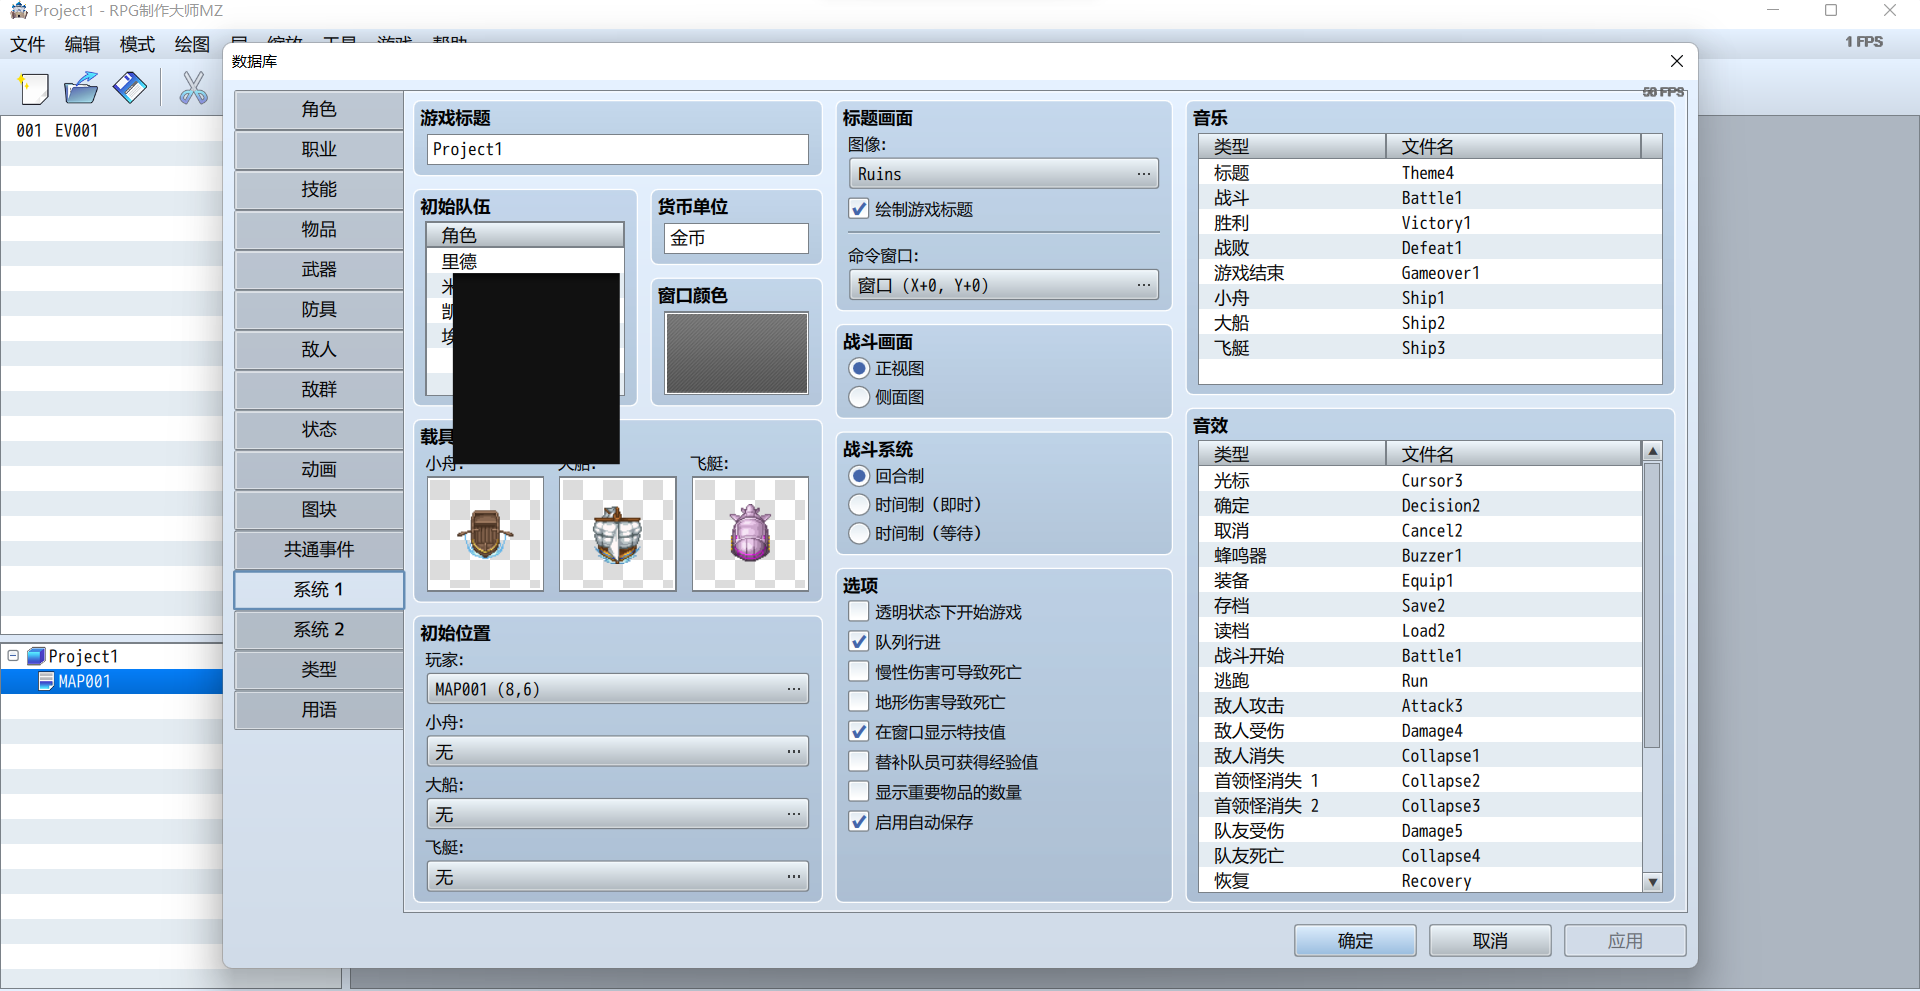Click the 游戏标题 Project1 text field

tap(618, 149)
